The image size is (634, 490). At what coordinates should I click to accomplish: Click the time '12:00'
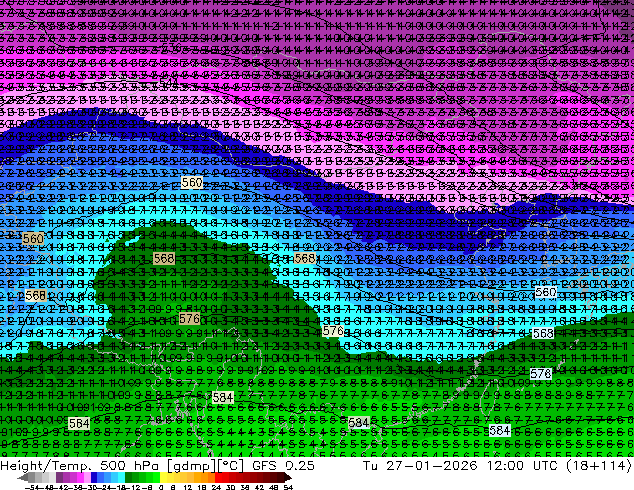(x=505, y=466)
